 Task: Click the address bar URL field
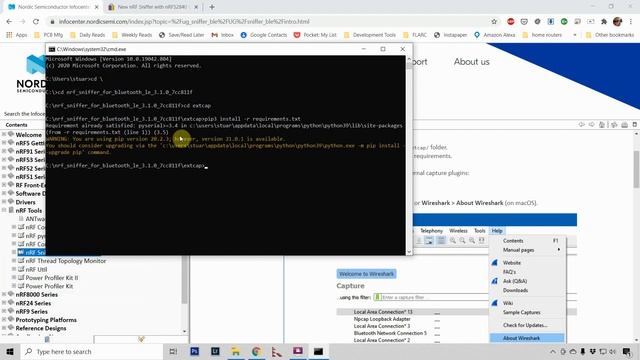coord(269,22)
